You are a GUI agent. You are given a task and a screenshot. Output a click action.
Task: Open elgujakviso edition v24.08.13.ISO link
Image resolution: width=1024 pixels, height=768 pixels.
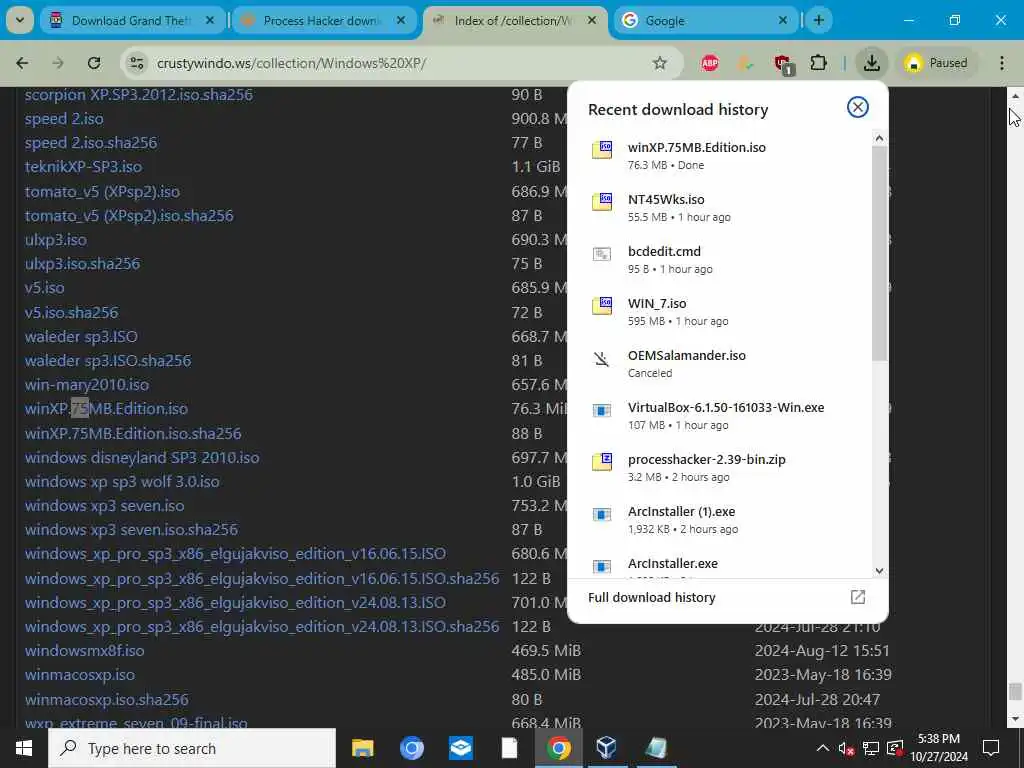point(235,602)
